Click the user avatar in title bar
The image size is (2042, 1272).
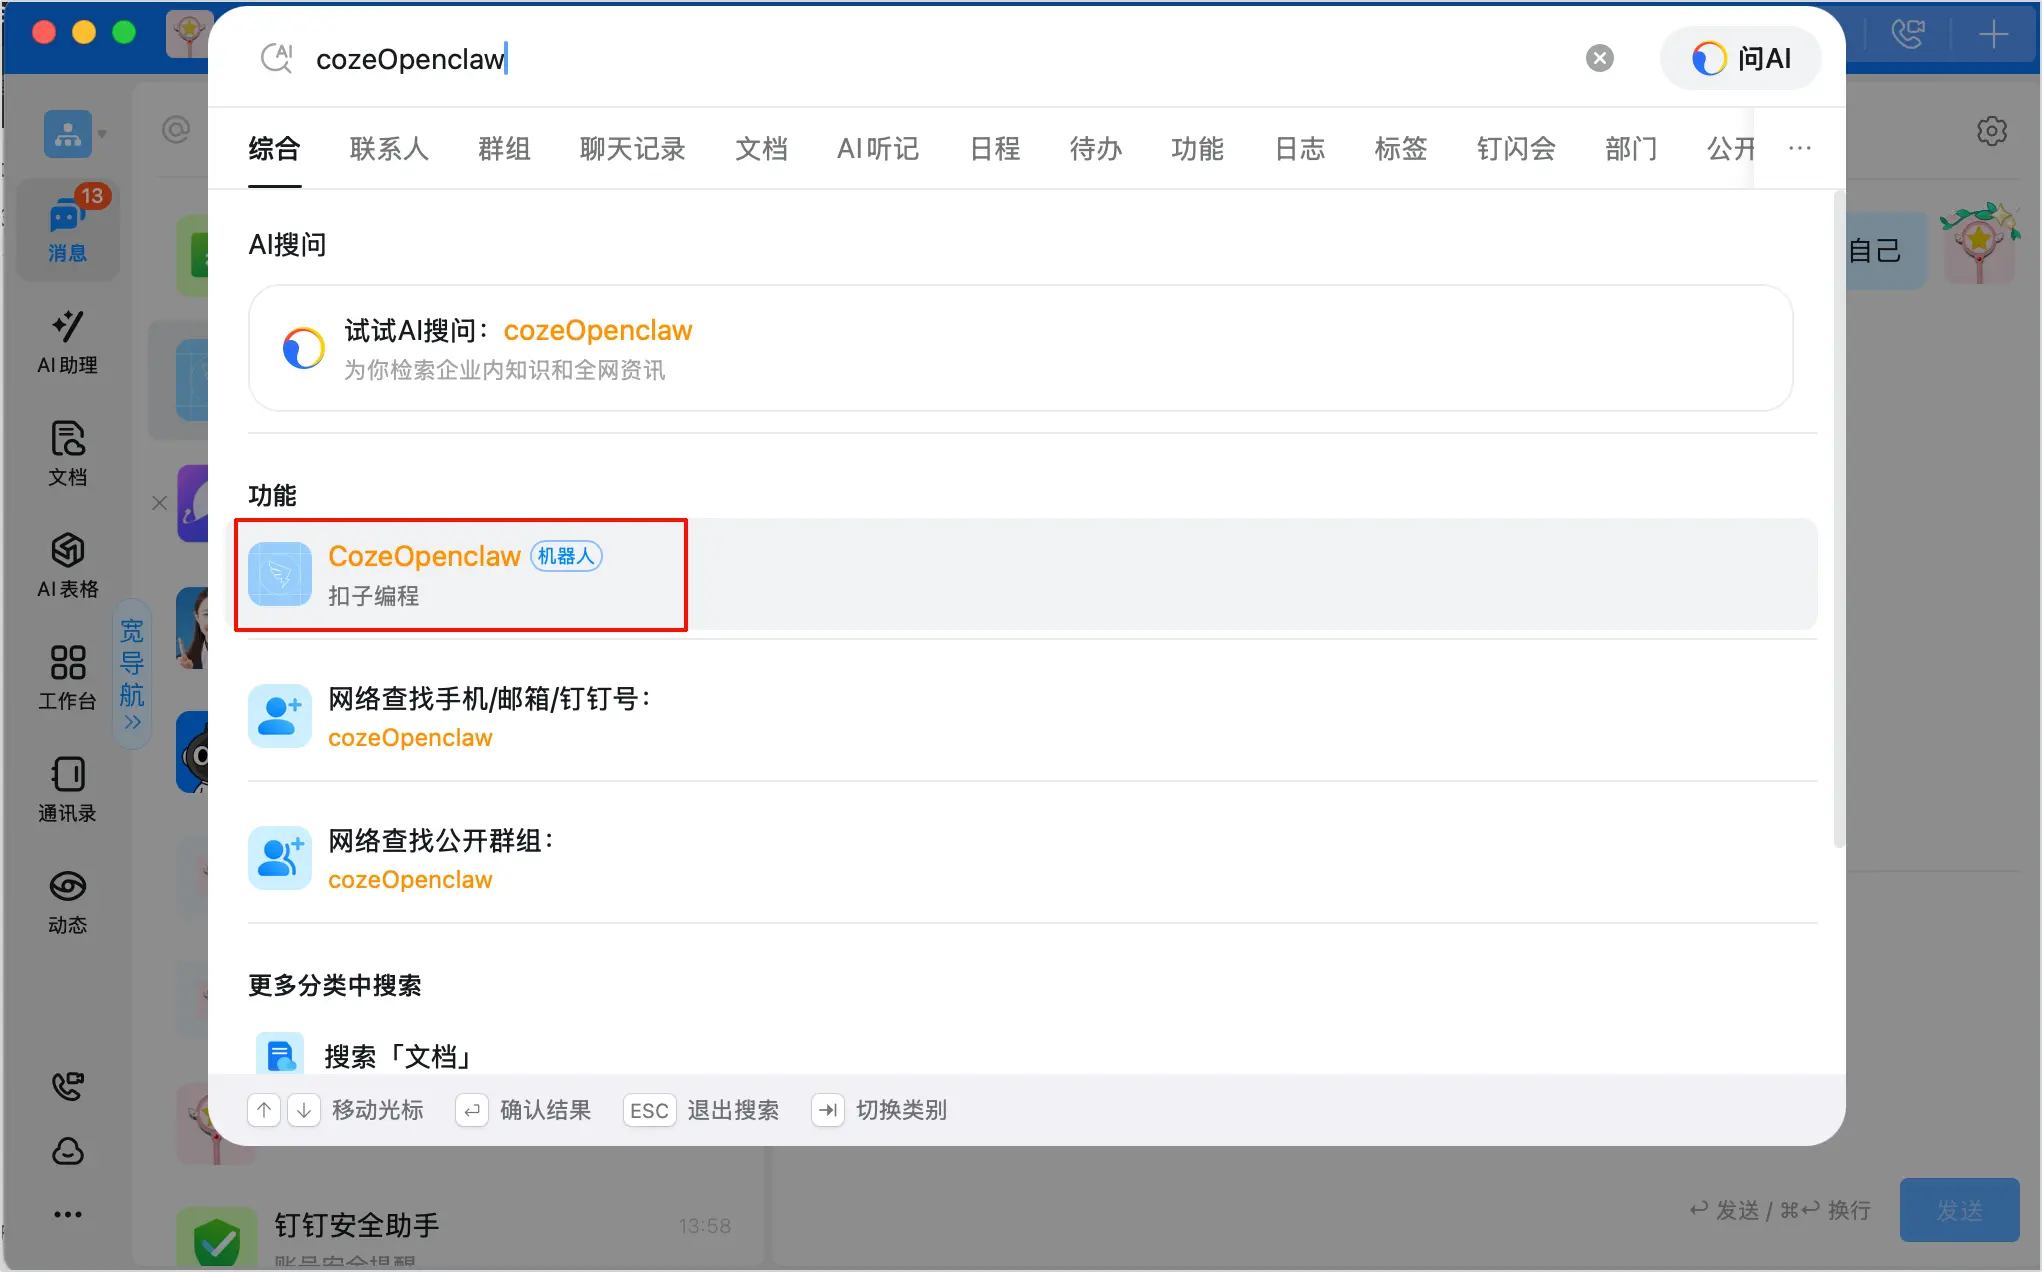(188, 34)
